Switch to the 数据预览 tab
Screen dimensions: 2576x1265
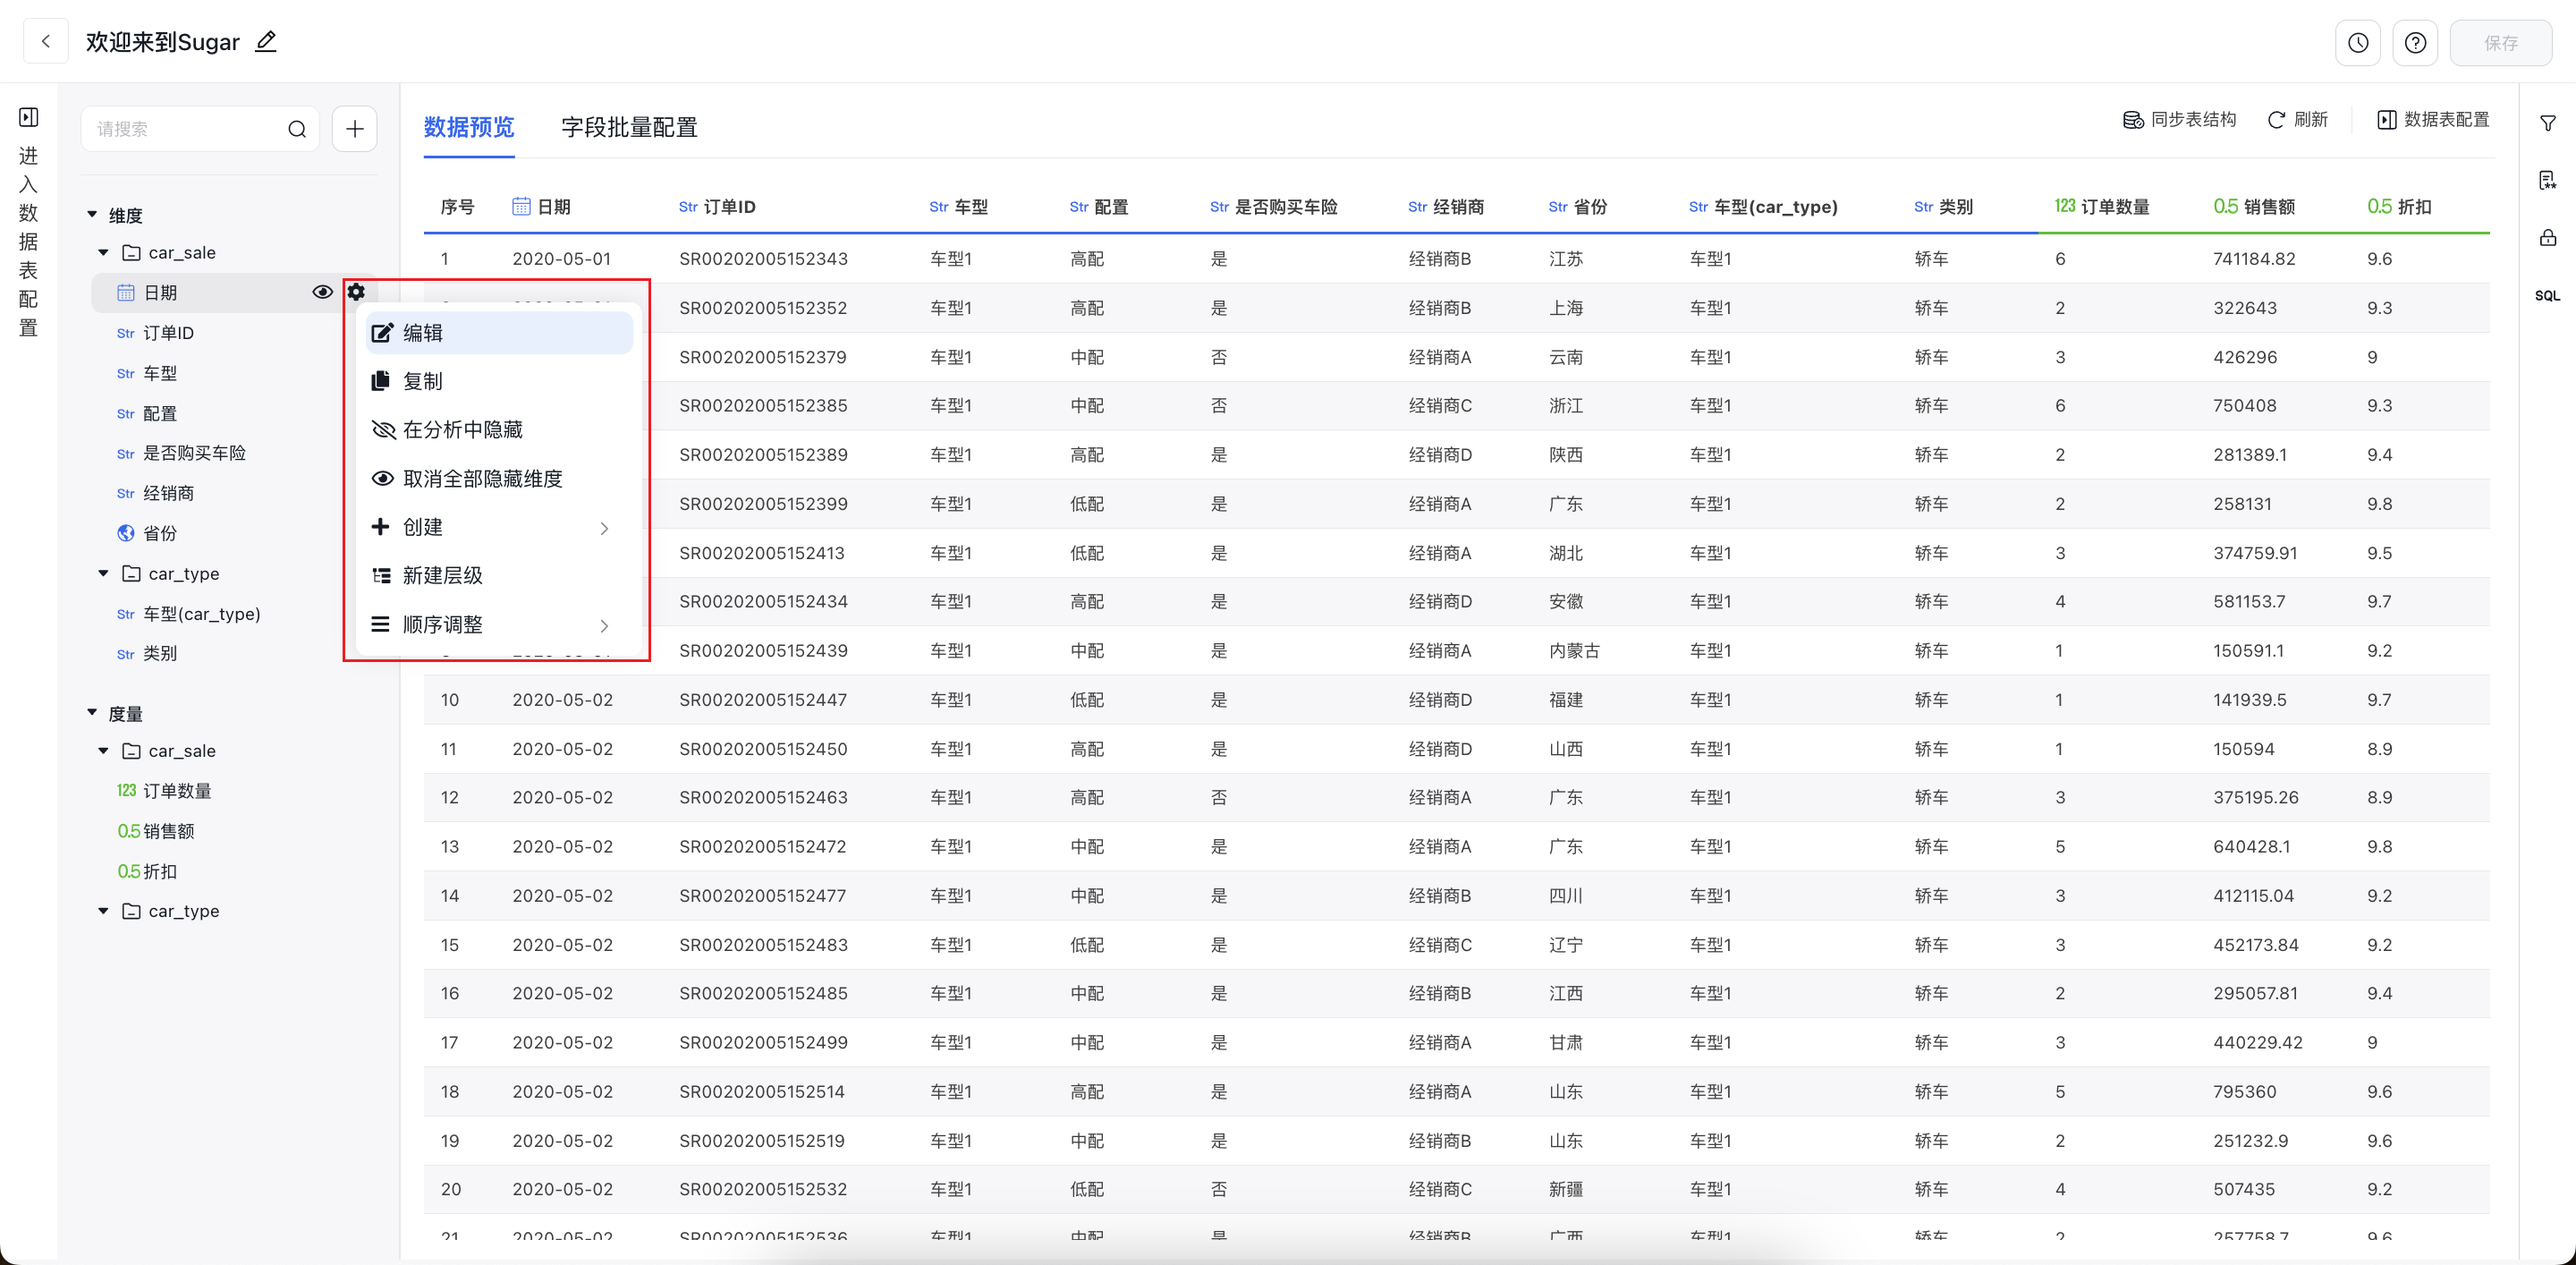(x=469, y=127)
